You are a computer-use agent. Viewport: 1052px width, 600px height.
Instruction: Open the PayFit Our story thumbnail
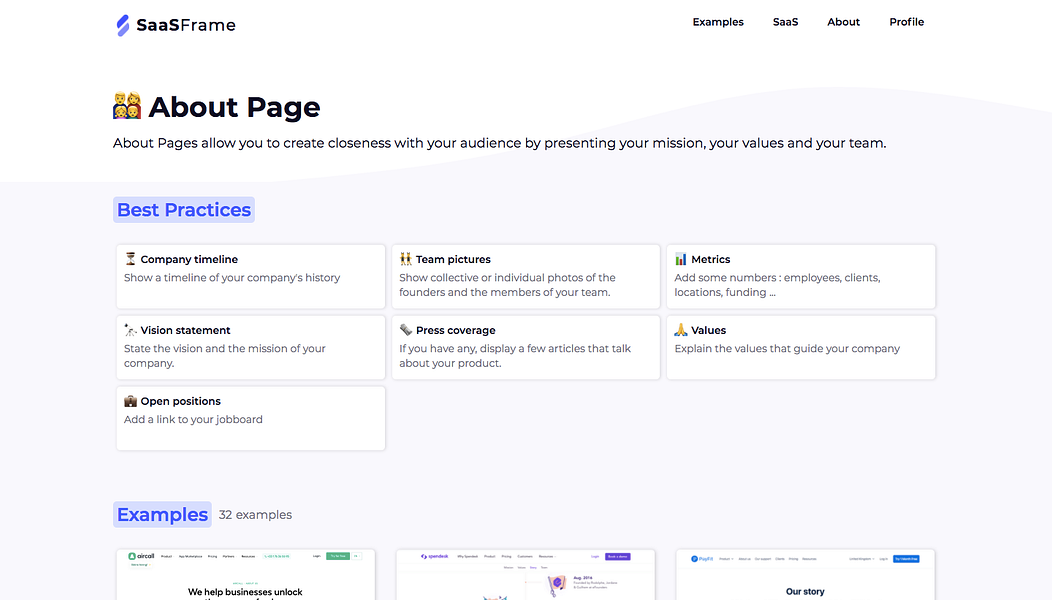pyautogui.click(x=805, y=574)
